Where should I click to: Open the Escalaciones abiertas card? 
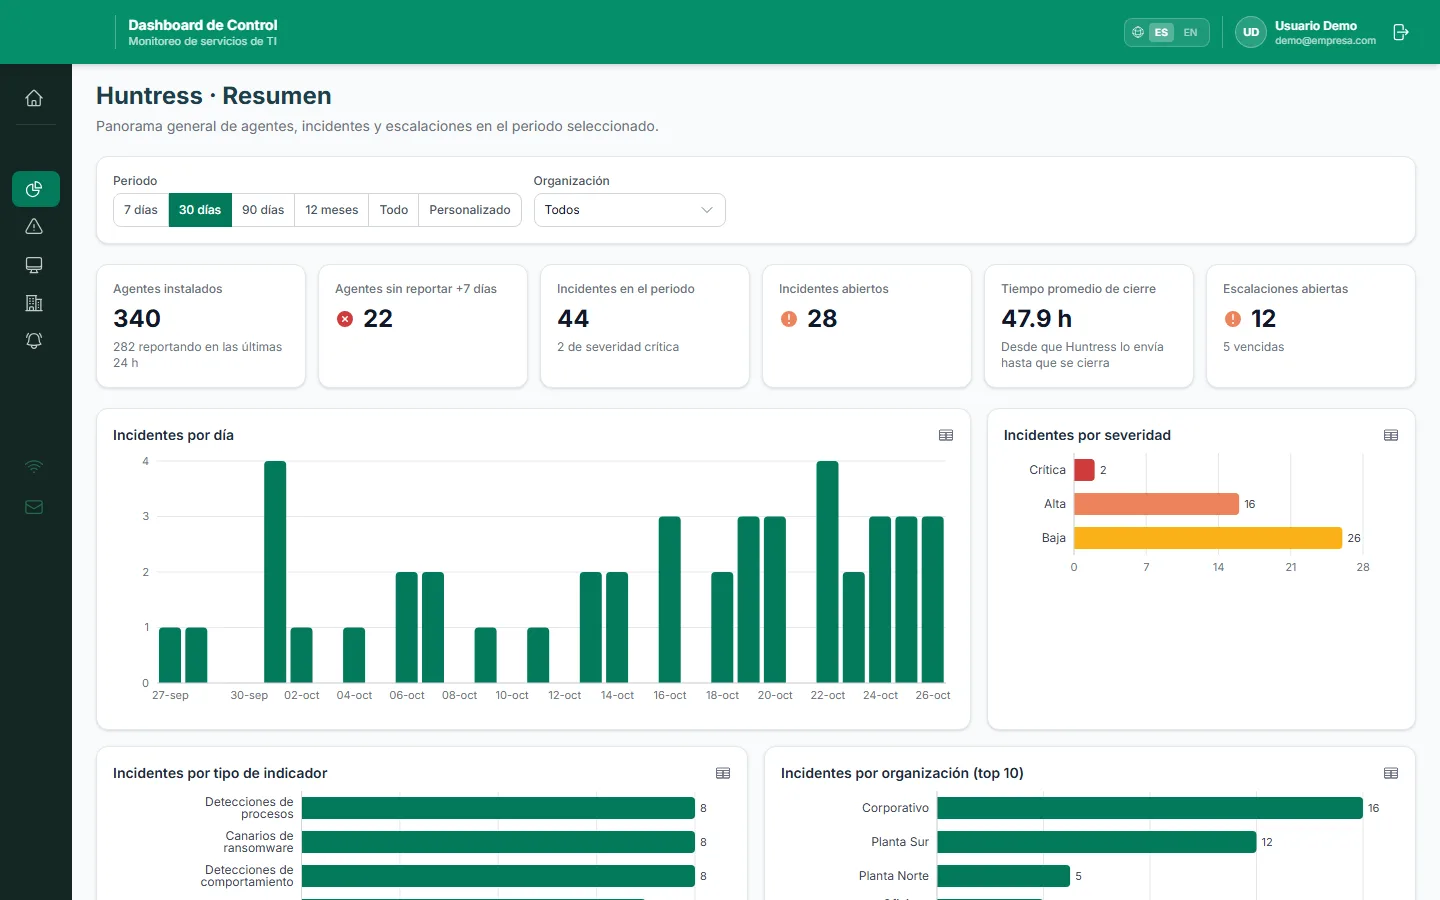(1311, 326)
